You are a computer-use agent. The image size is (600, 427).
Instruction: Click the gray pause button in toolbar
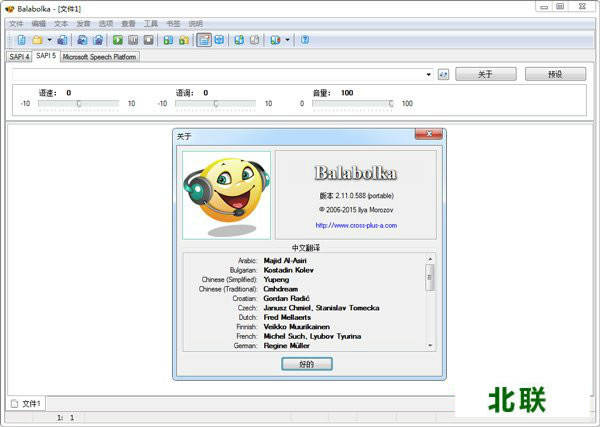click(x=133, y=40)
